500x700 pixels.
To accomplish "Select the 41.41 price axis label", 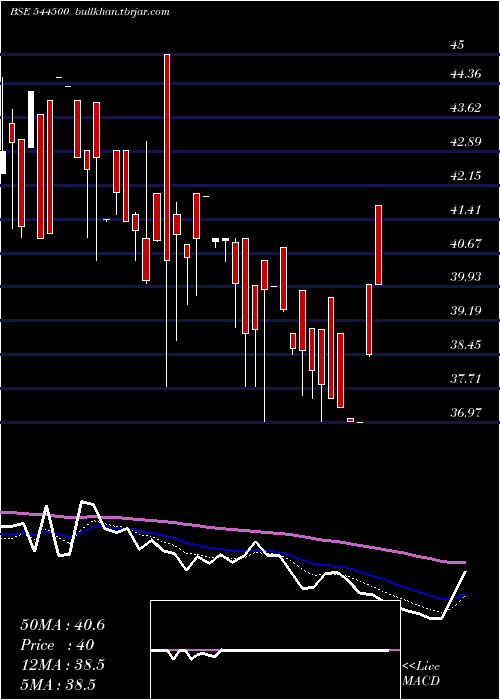I will pos(466,209).
